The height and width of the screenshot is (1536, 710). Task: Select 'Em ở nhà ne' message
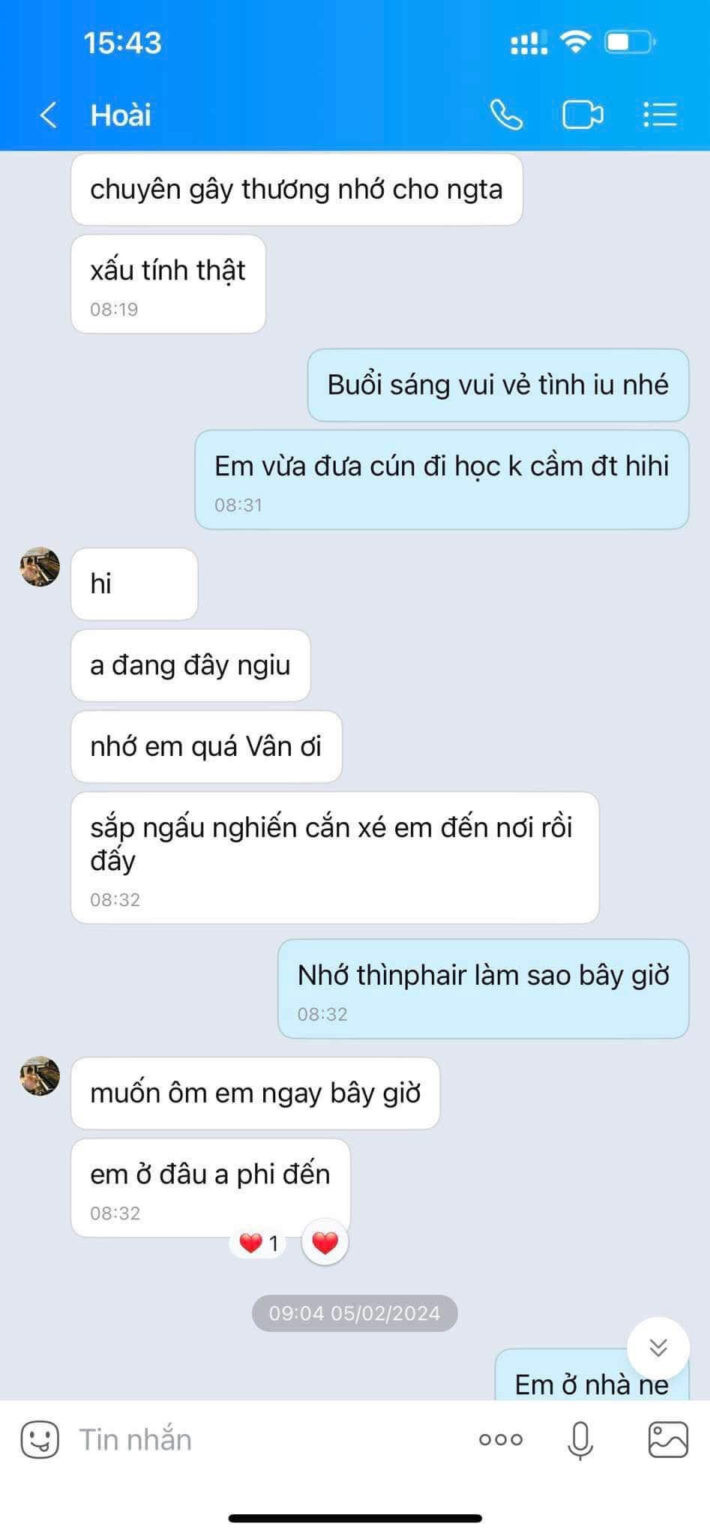point(592,1376)
